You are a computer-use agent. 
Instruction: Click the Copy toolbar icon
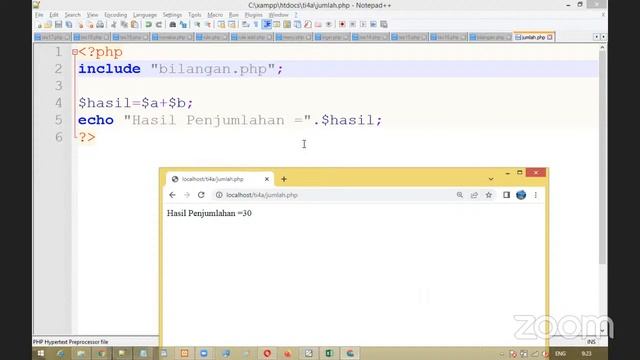[x=124, y=25]
